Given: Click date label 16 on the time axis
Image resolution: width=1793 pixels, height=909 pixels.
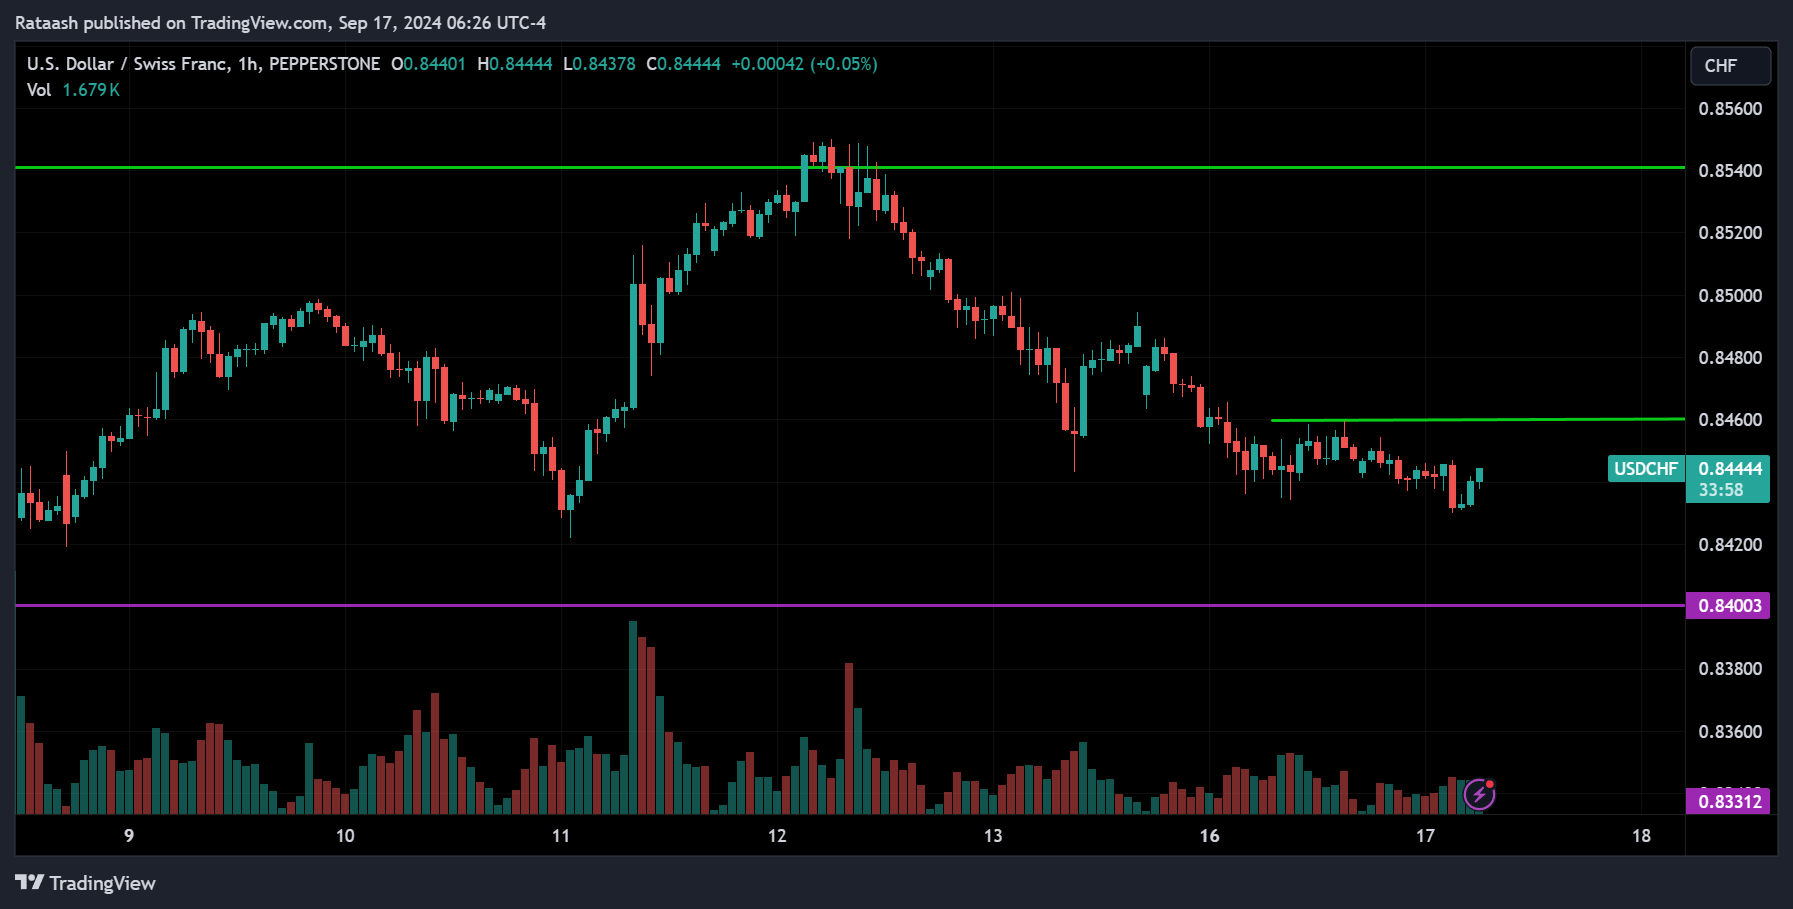Looking at the screenshot, I should point(1210,836).
